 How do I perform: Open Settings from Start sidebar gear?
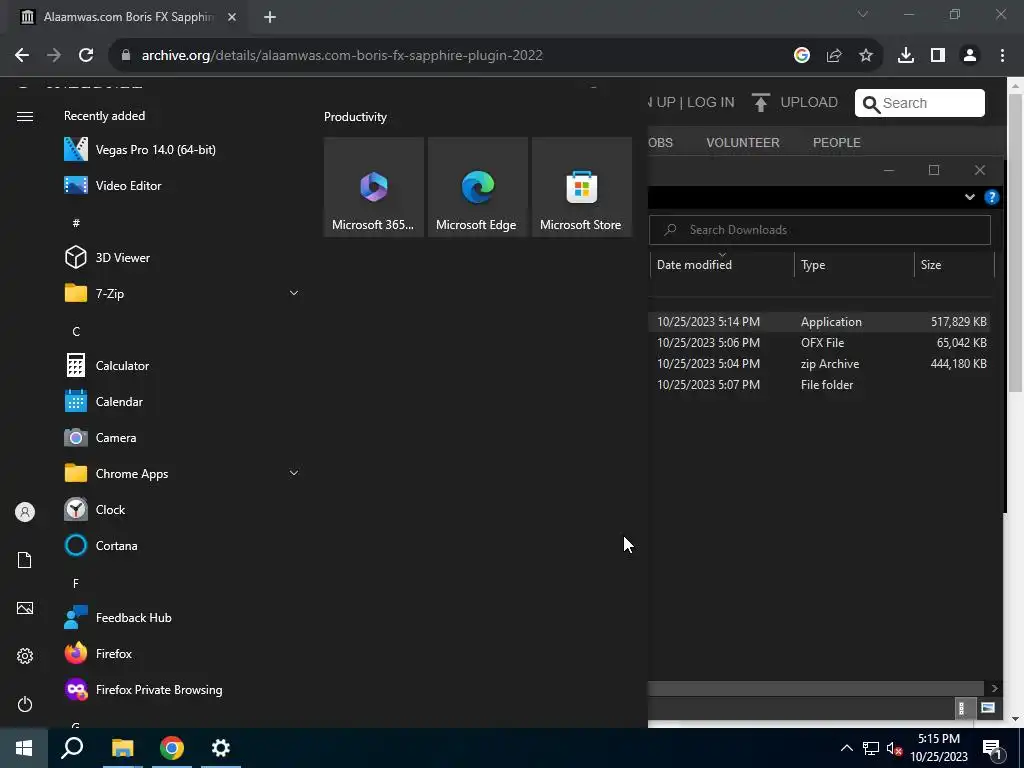(25, 656)
